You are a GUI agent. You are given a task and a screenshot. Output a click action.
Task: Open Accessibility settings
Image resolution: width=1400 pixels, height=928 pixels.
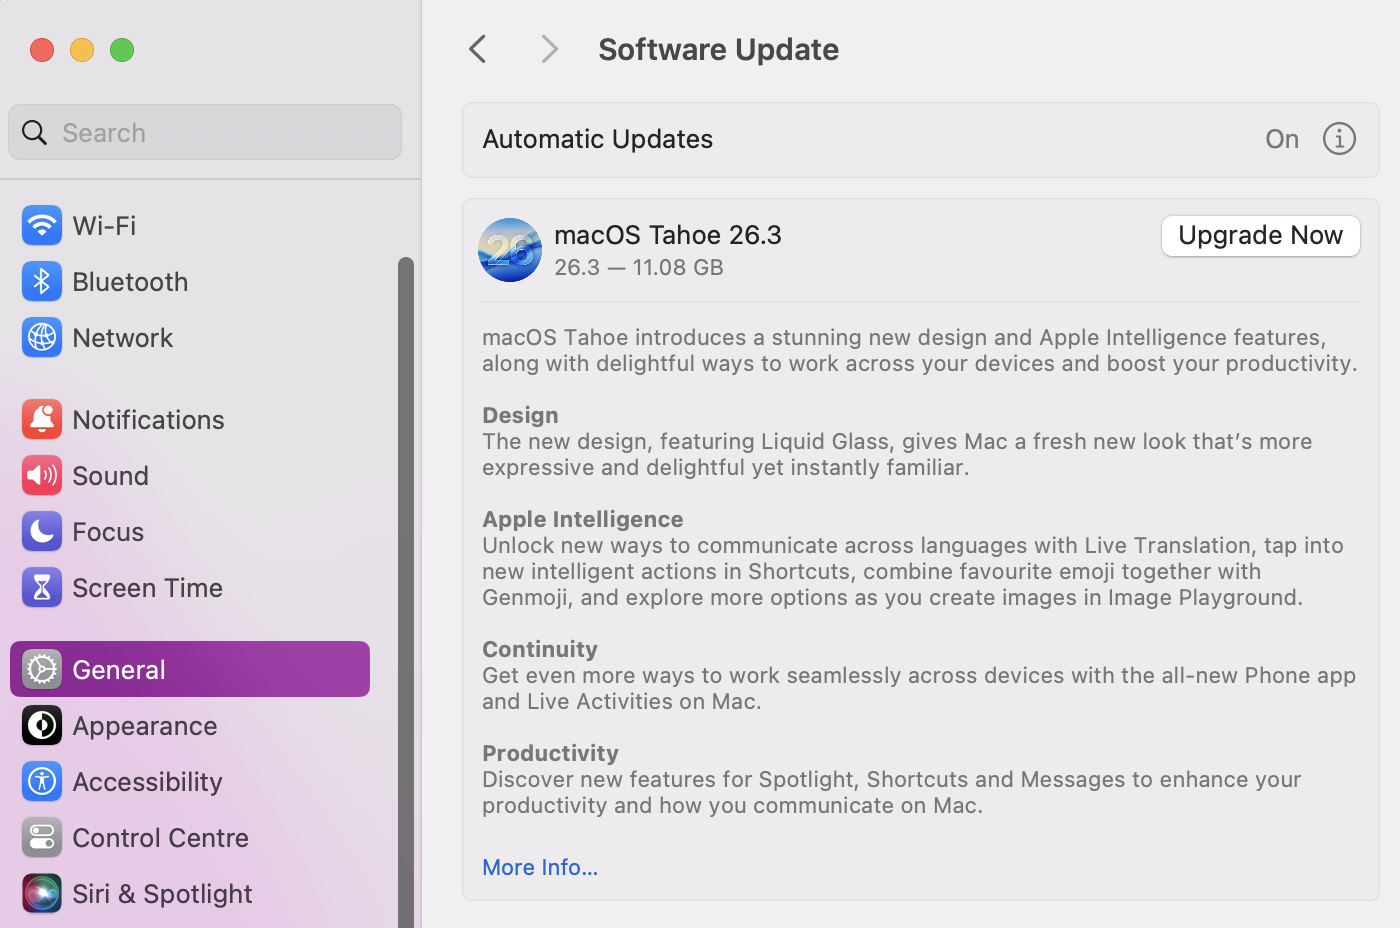pyautogui.click(x=146, y=782)
